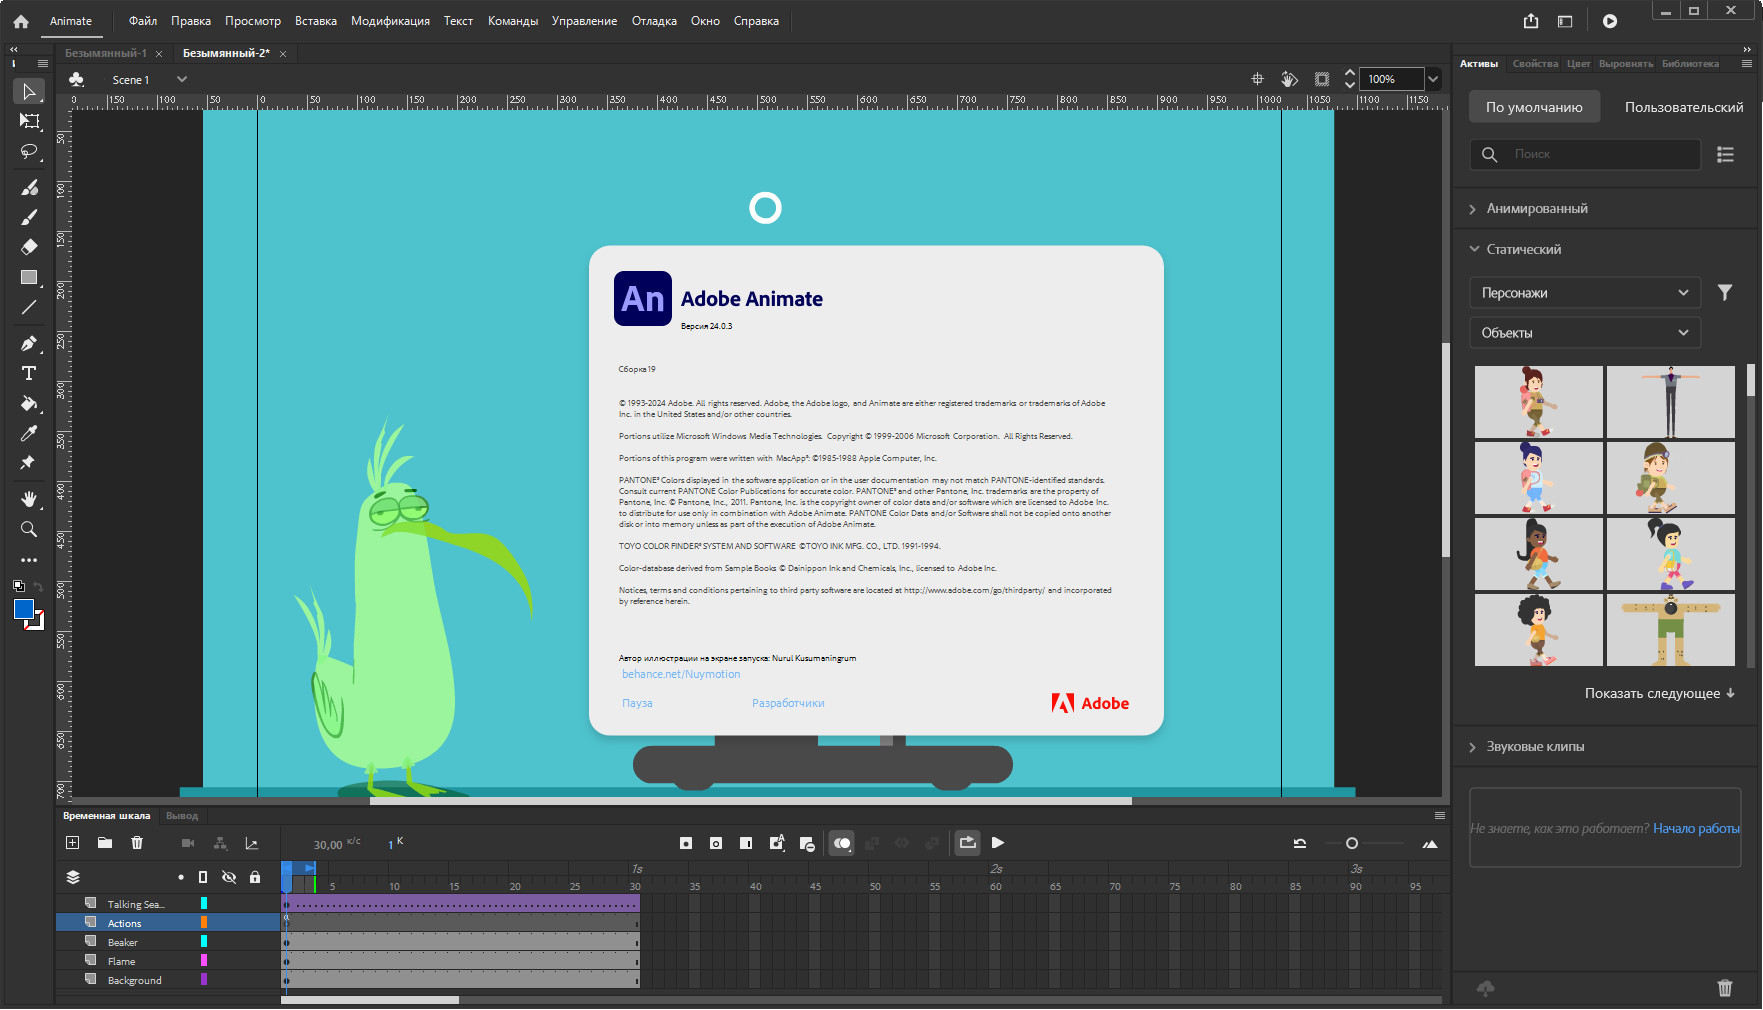Toggle show all layers as outlines

203,877
